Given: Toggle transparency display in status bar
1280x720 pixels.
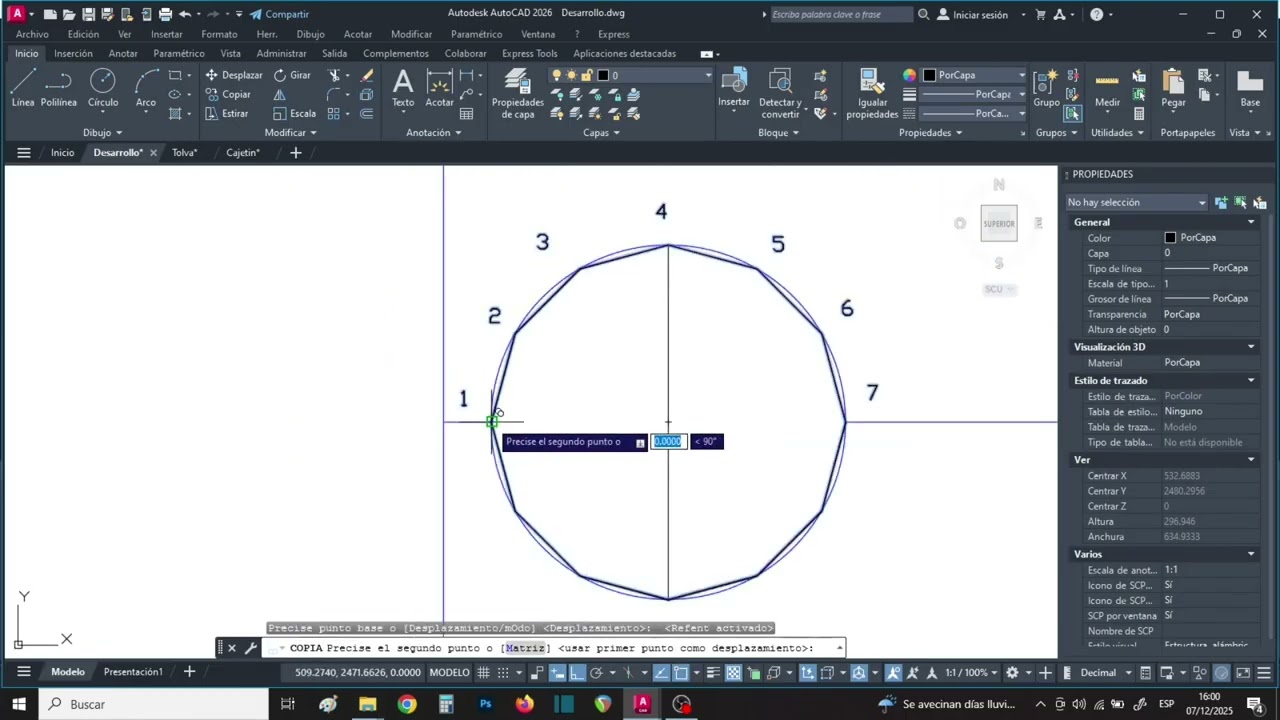Looking at the screenshot, I should 733,673.
